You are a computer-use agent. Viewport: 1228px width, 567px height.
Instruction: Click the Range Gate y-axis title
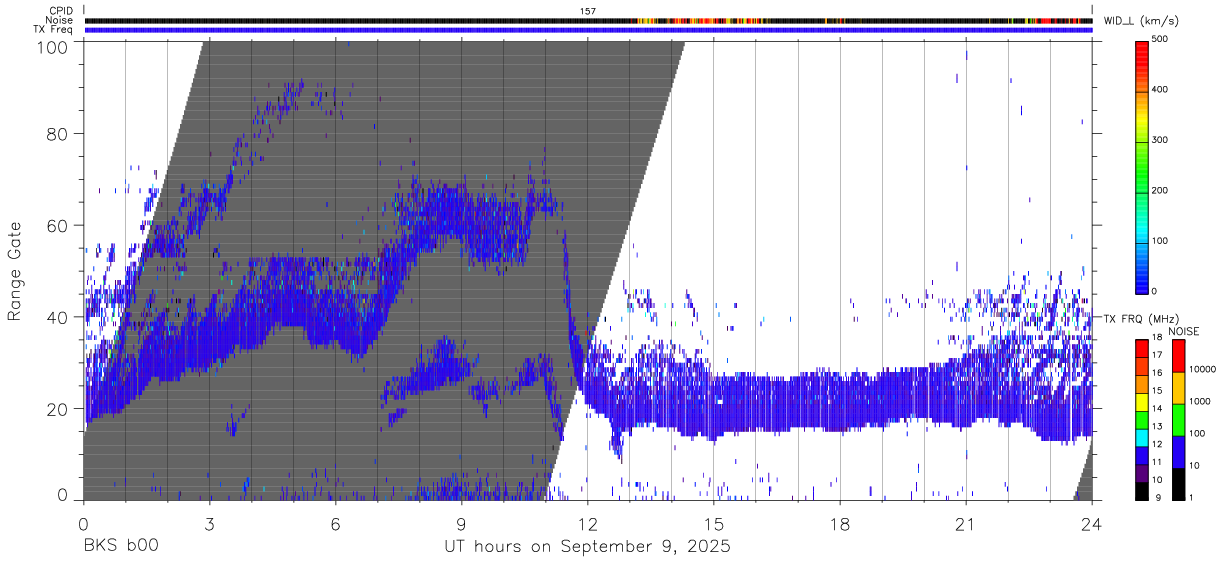[15, 272]
